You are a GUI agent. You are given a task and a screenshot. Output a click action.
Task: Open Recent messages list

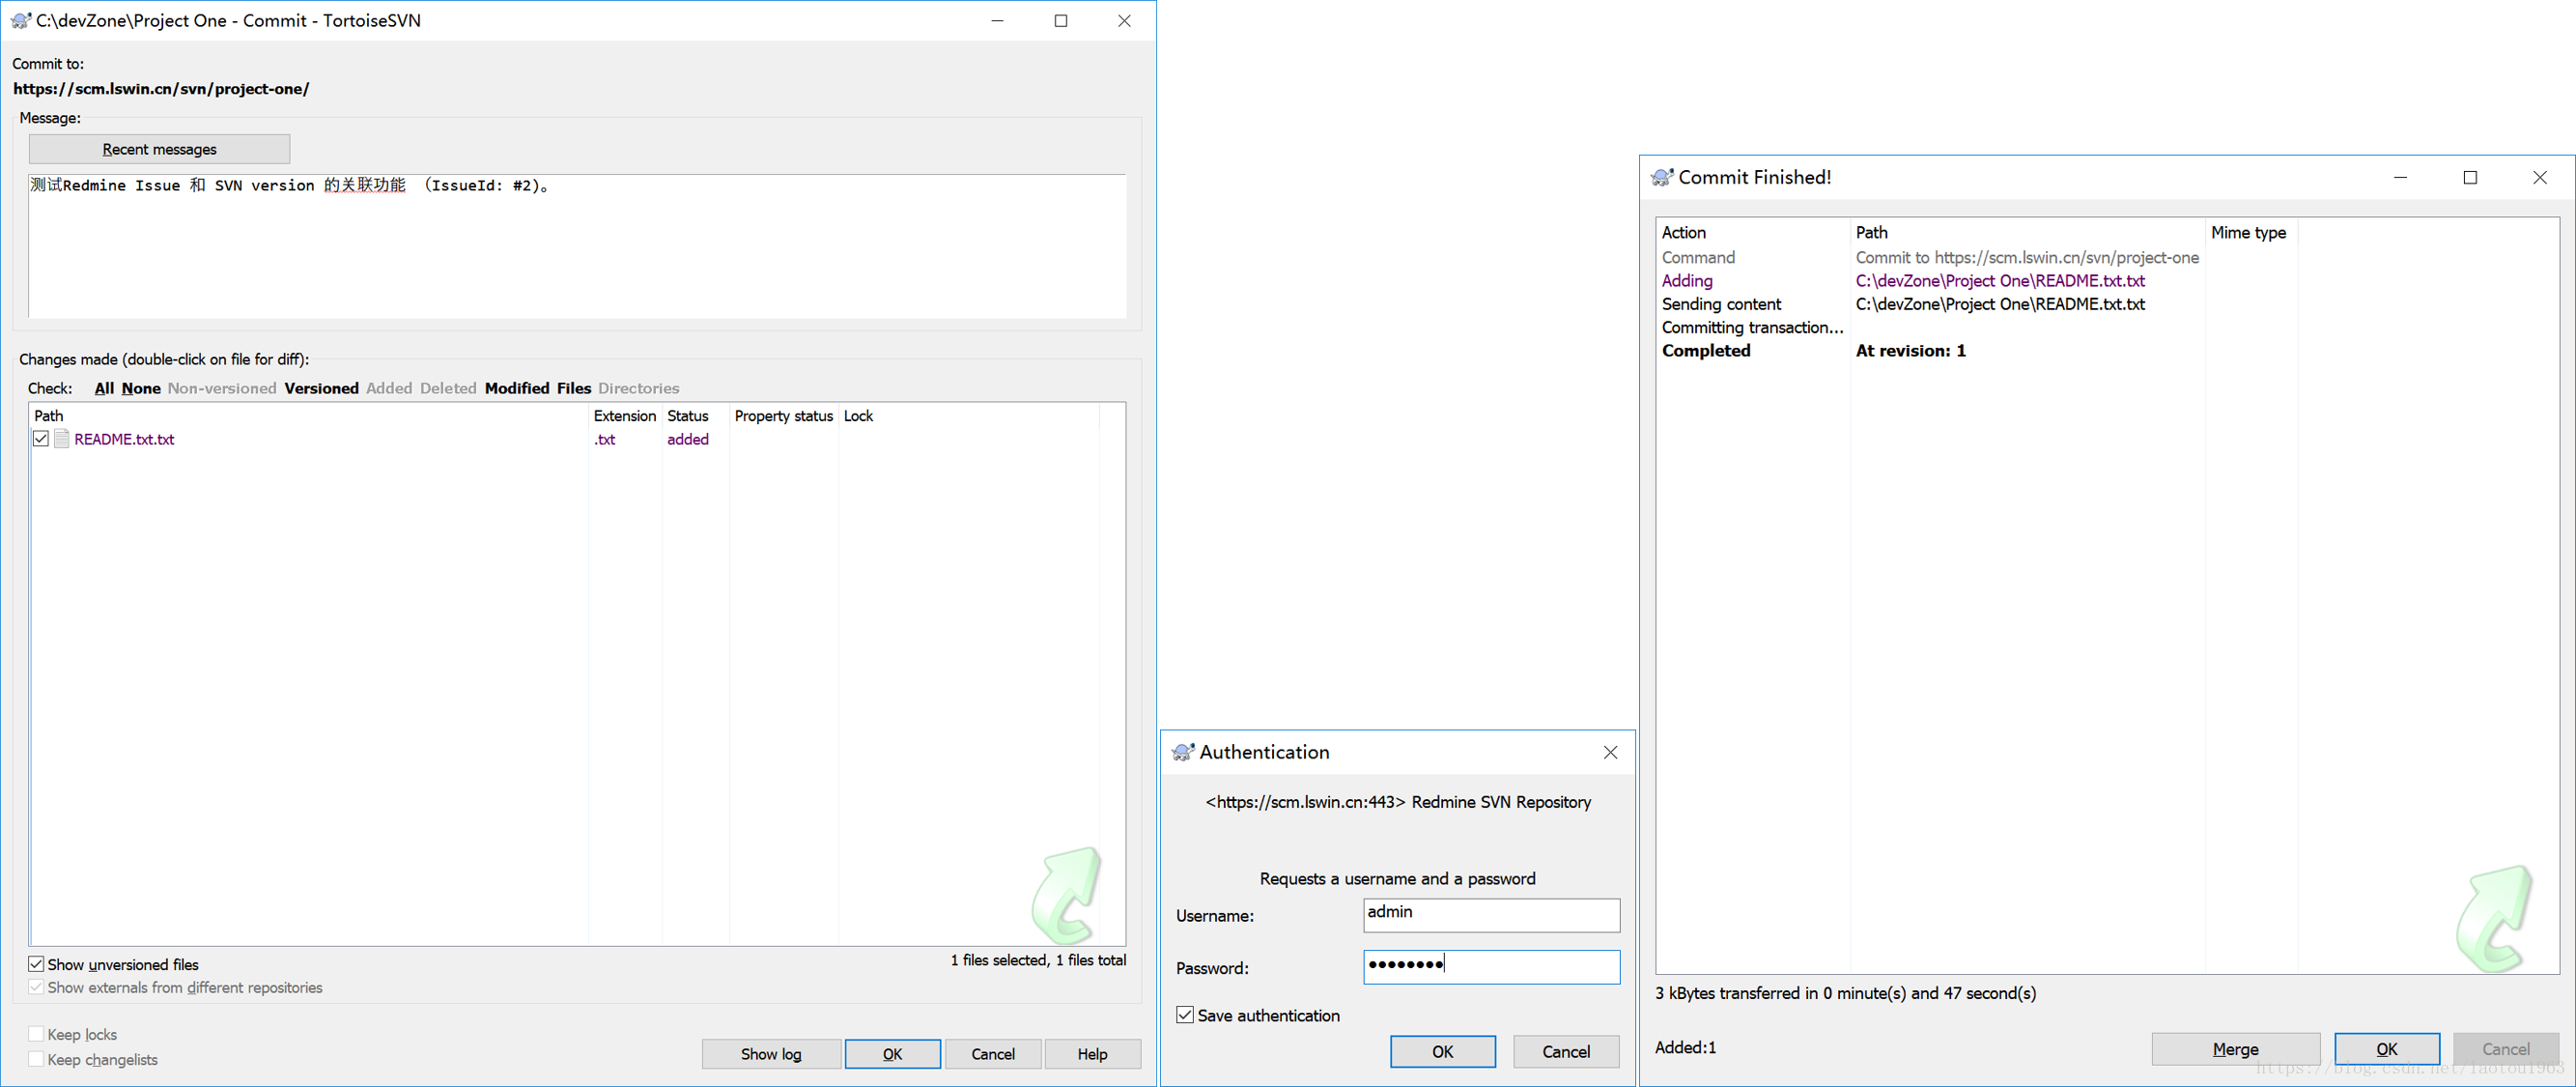160,149
